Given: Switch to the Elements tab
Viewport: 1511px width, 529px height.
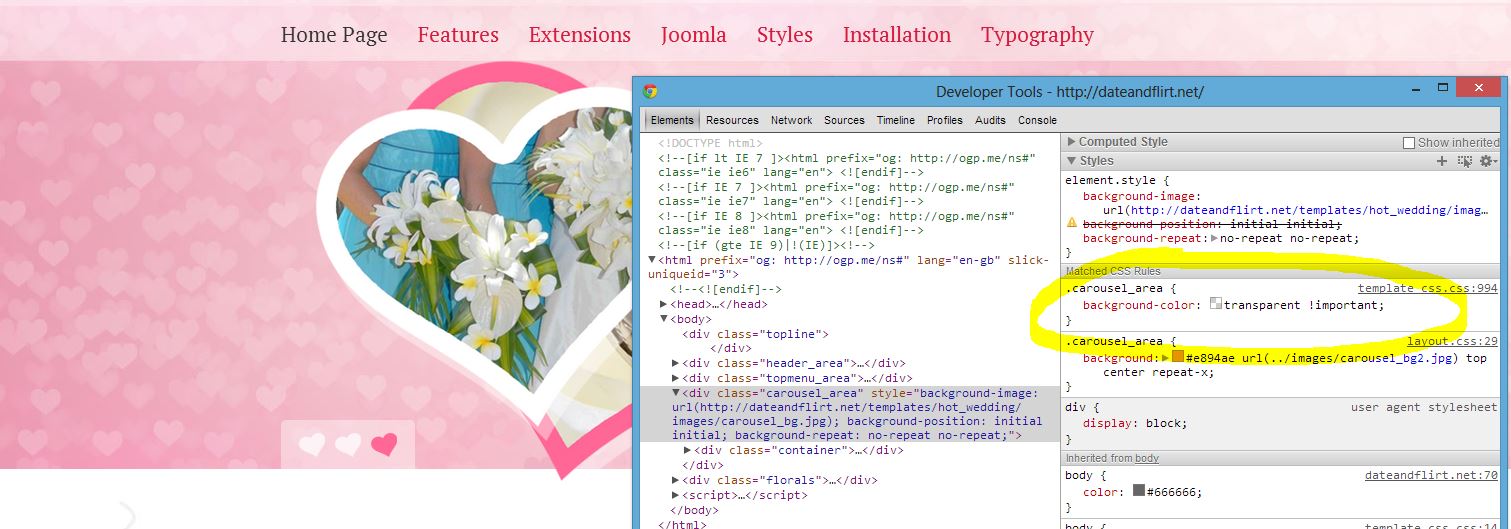Looking at the screenshot, I should pos(671,120).
